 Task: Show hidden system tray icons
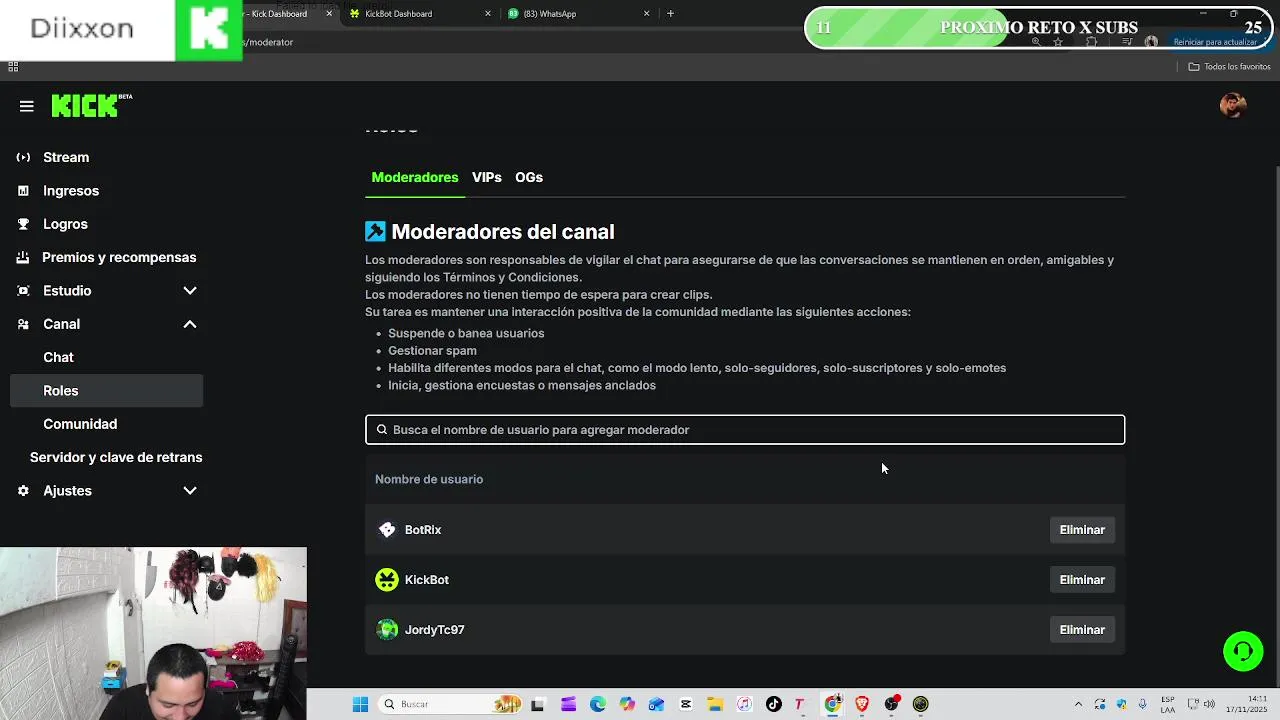pyautogui.click(x=1078, y=704)
